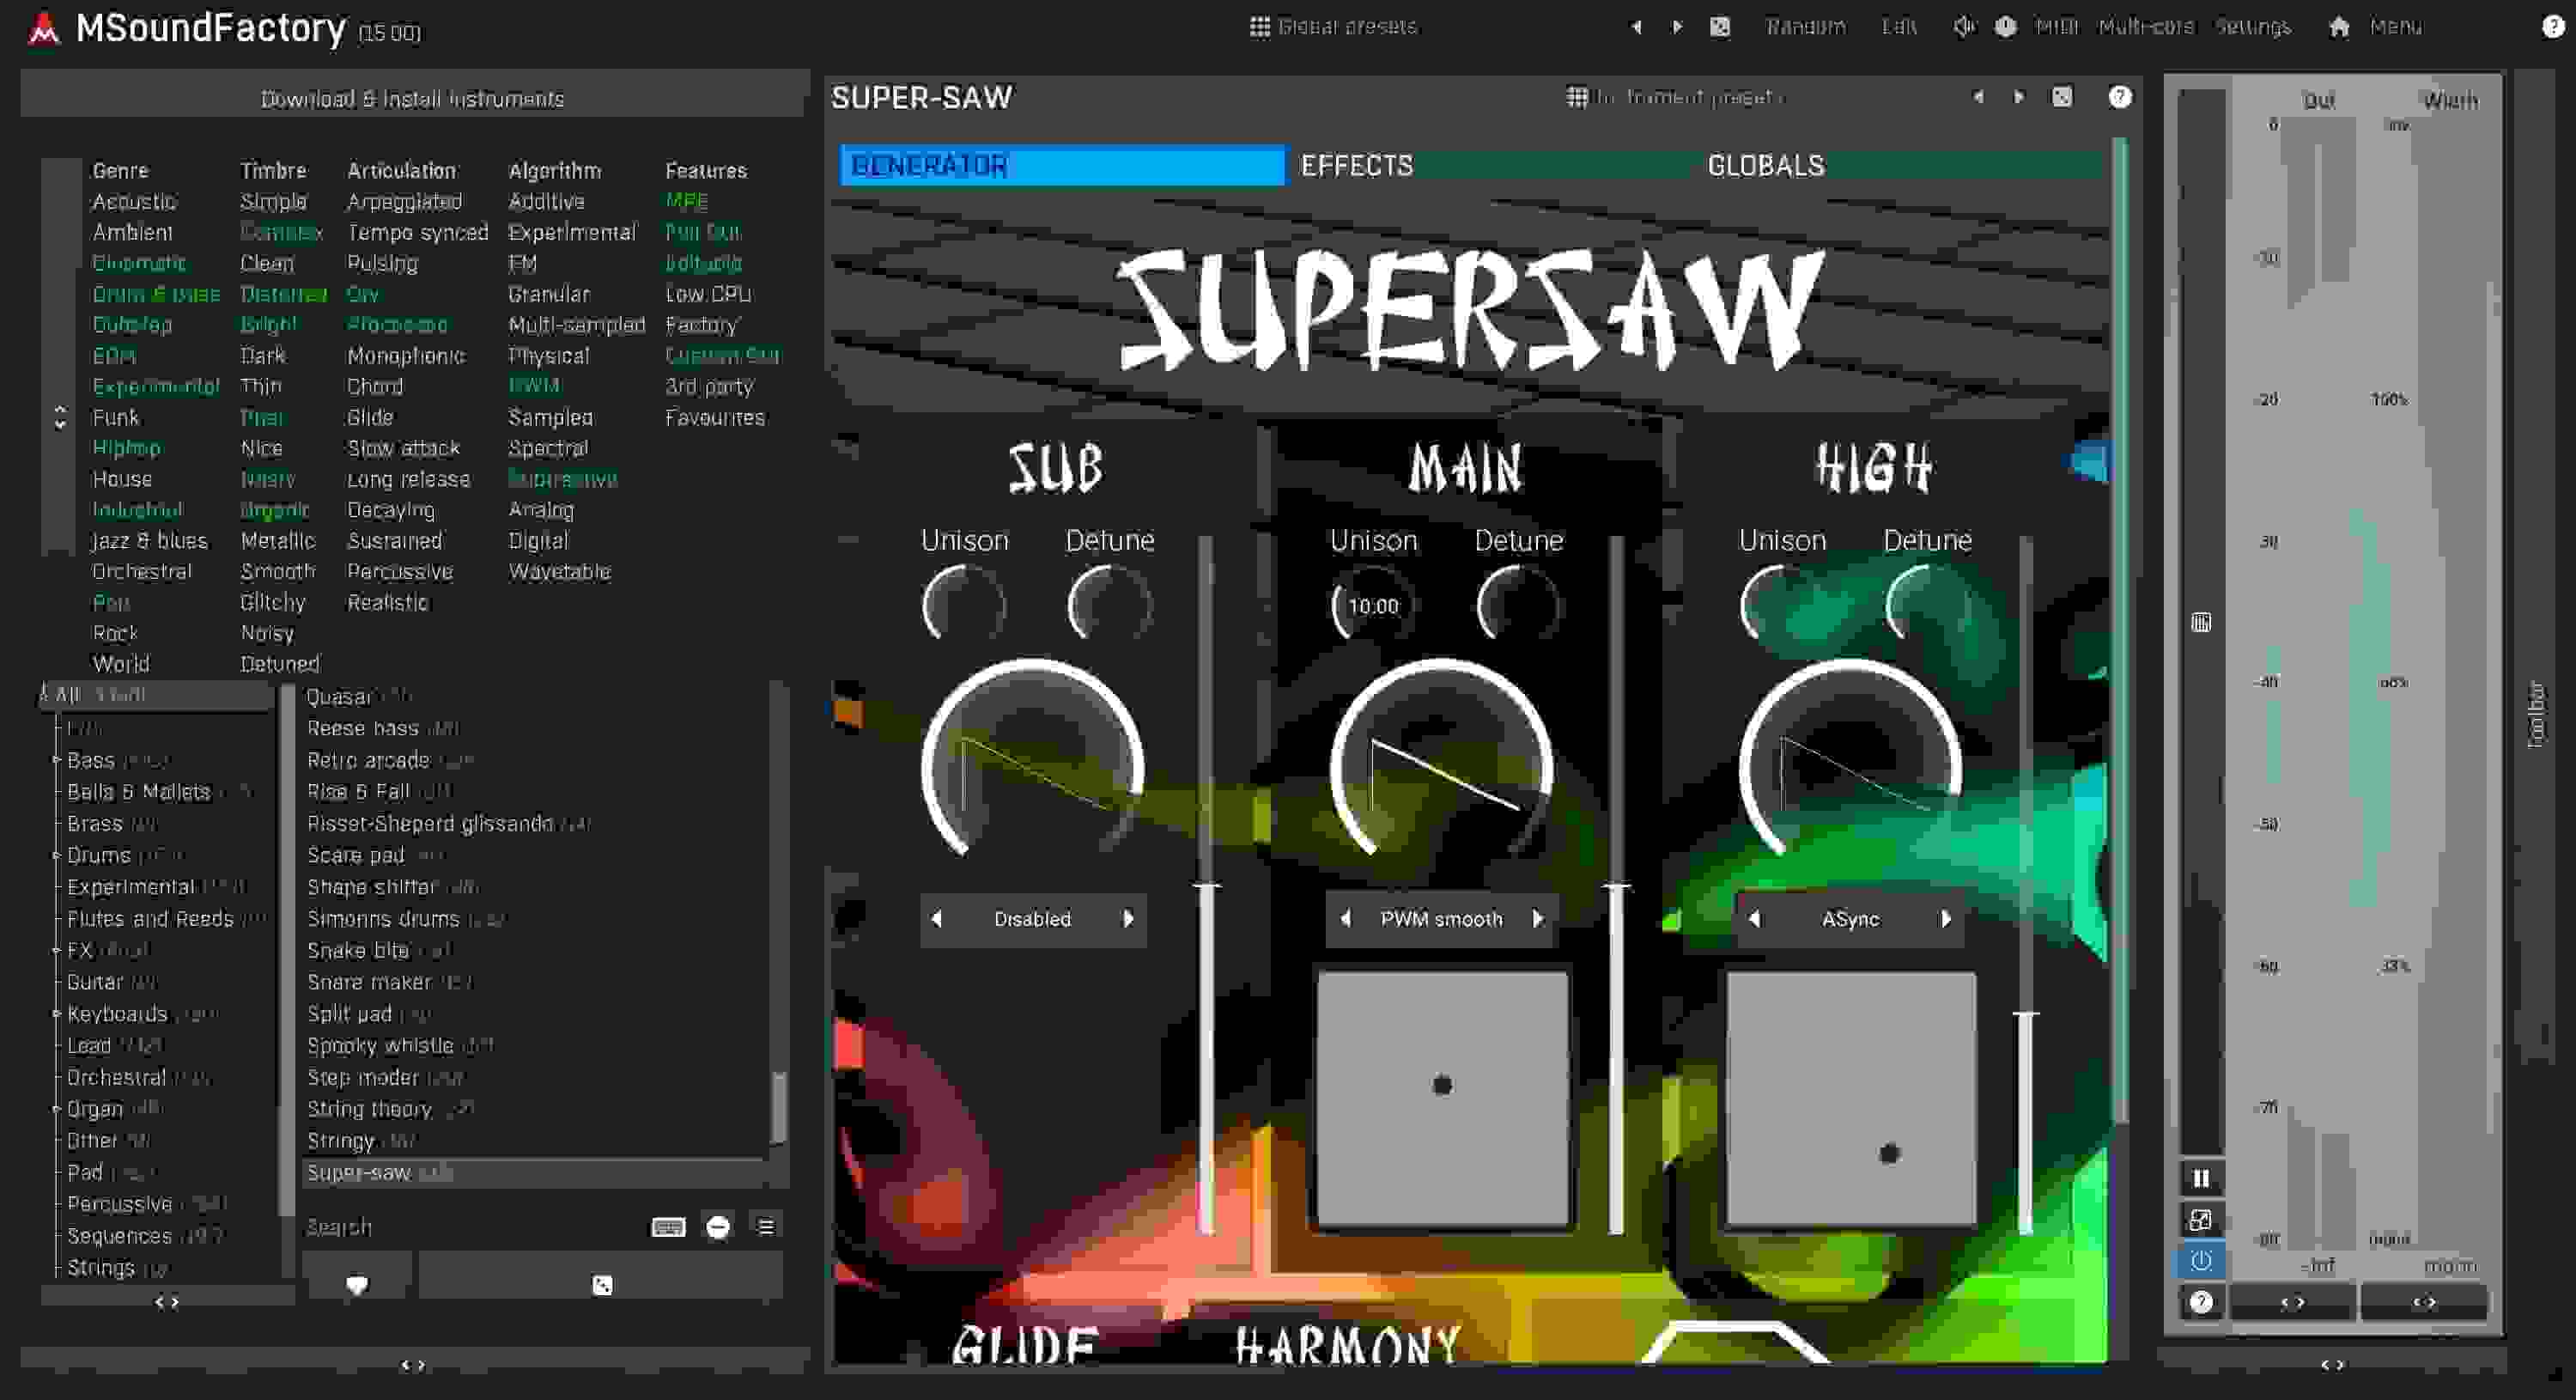
Task: Click the home icon next to Menu
Action: [x=2339, y=27]
